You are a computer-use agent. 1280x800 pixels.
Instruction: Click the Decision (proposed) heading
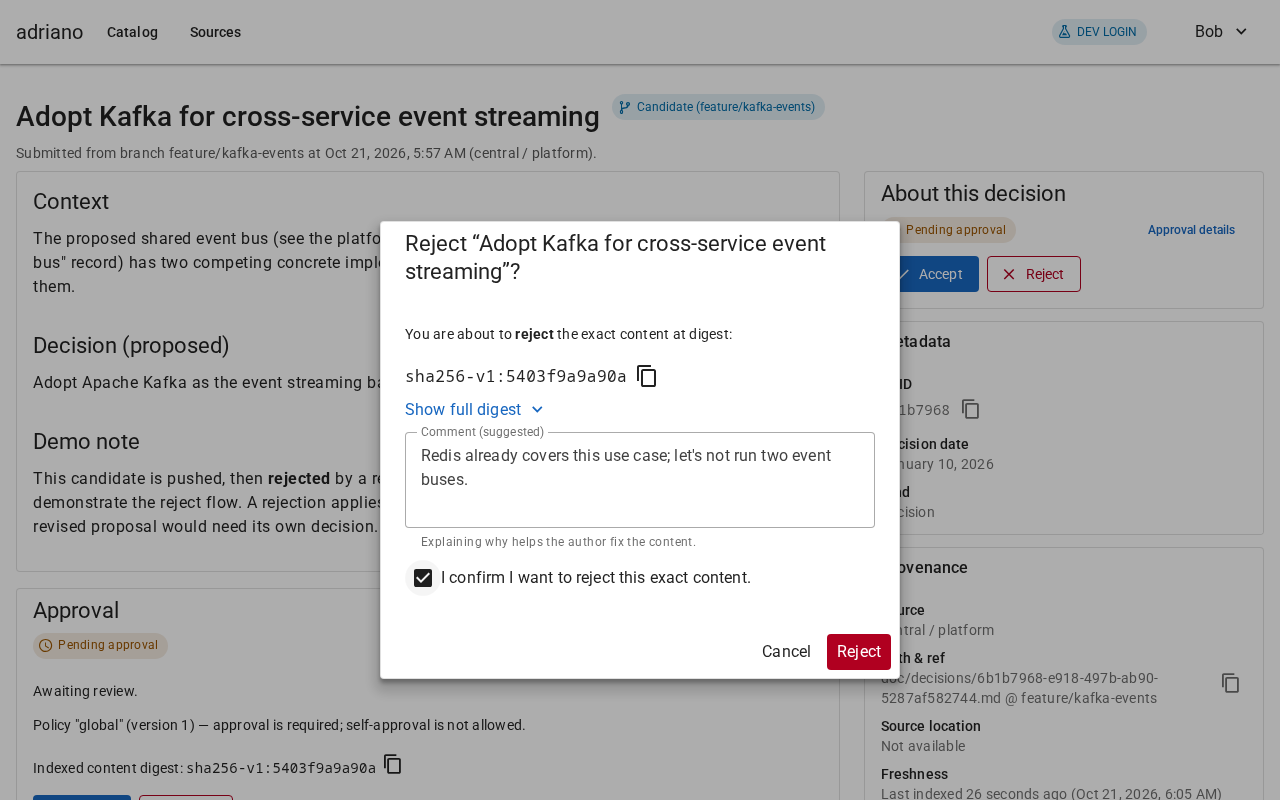coord(131,346)
